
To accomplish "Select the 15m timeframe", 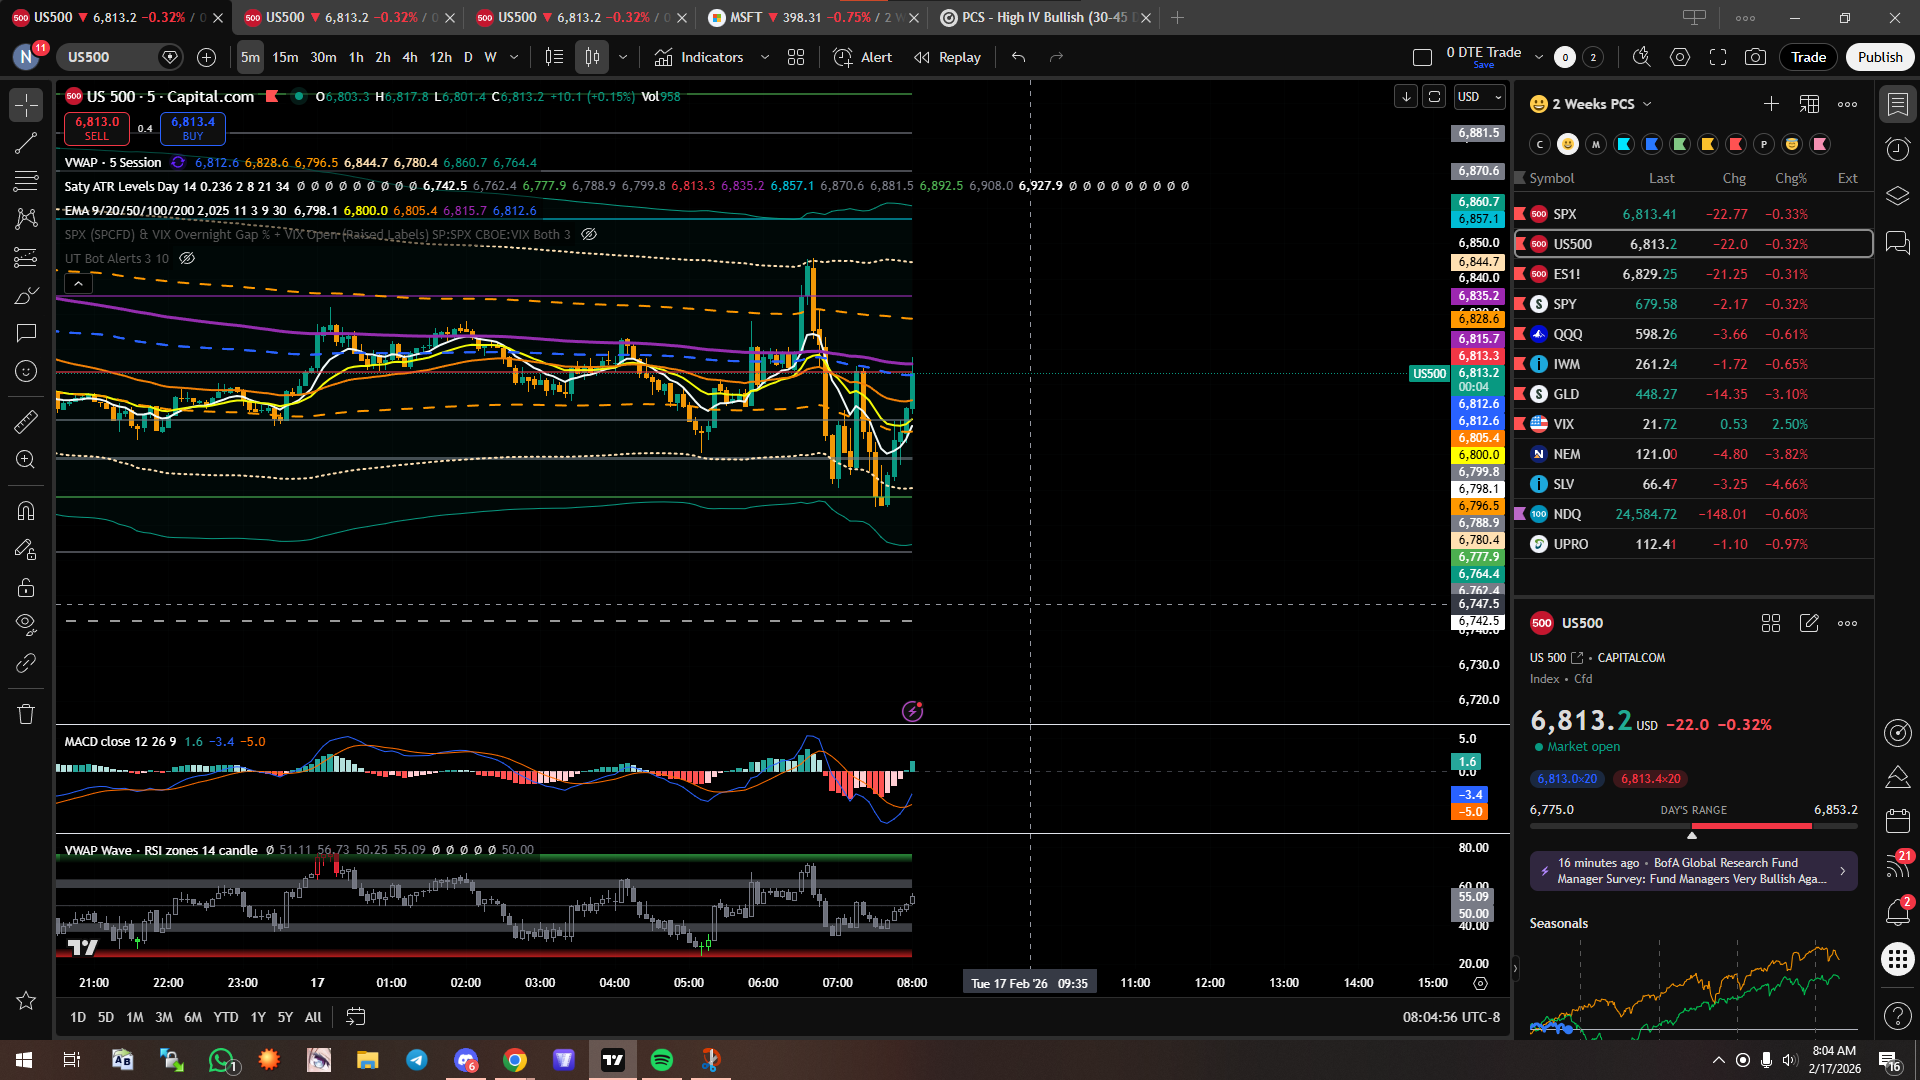I will (285, 57).
